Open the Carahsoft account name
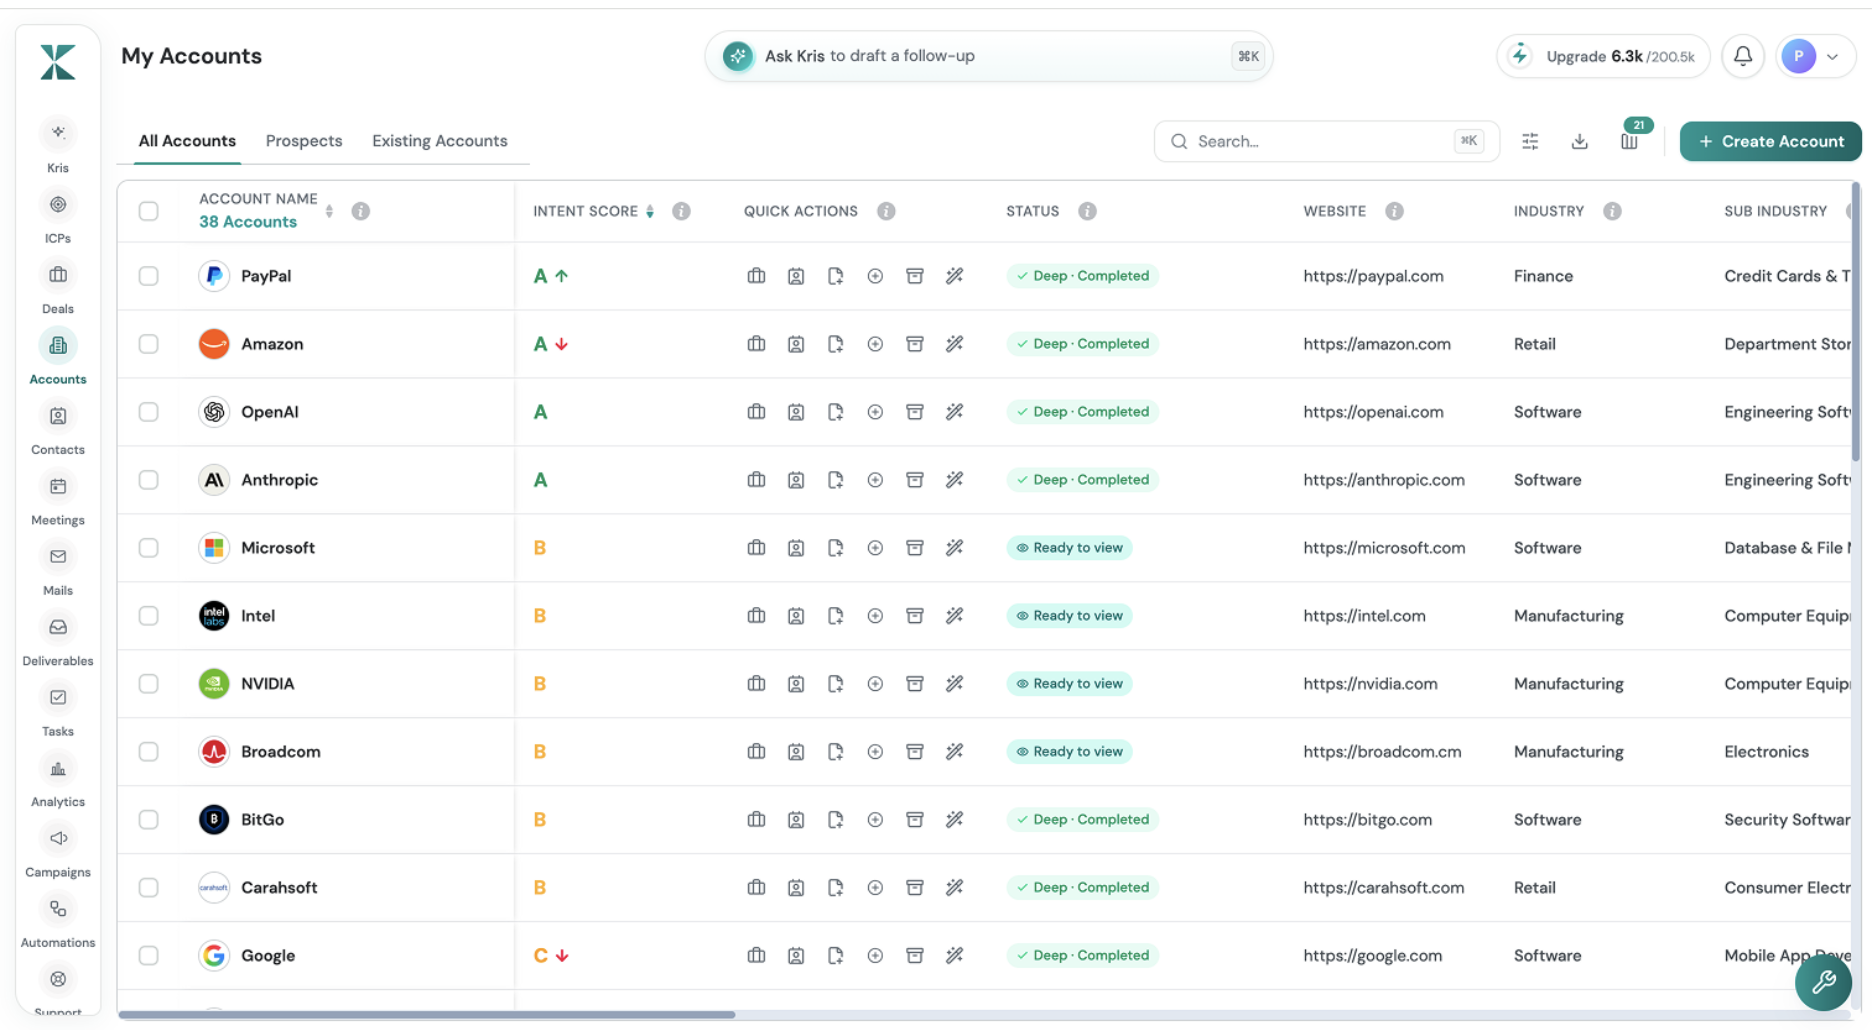 [279, 888]
